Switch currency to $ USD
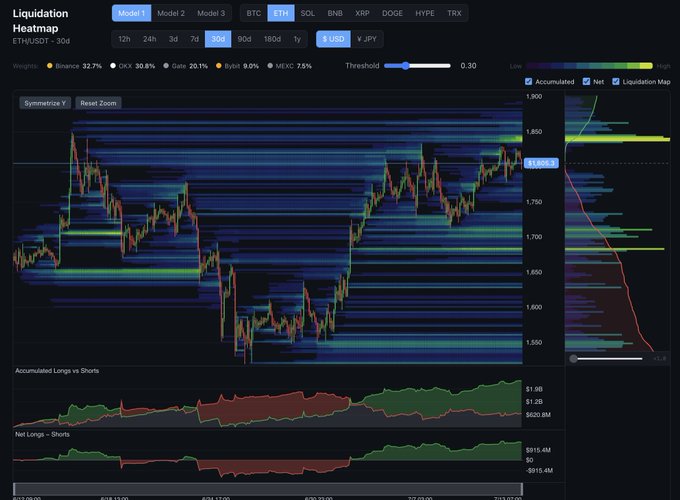The width and height of the screenshot is (680, 500). pyautogui.click(x=333, y=39)
